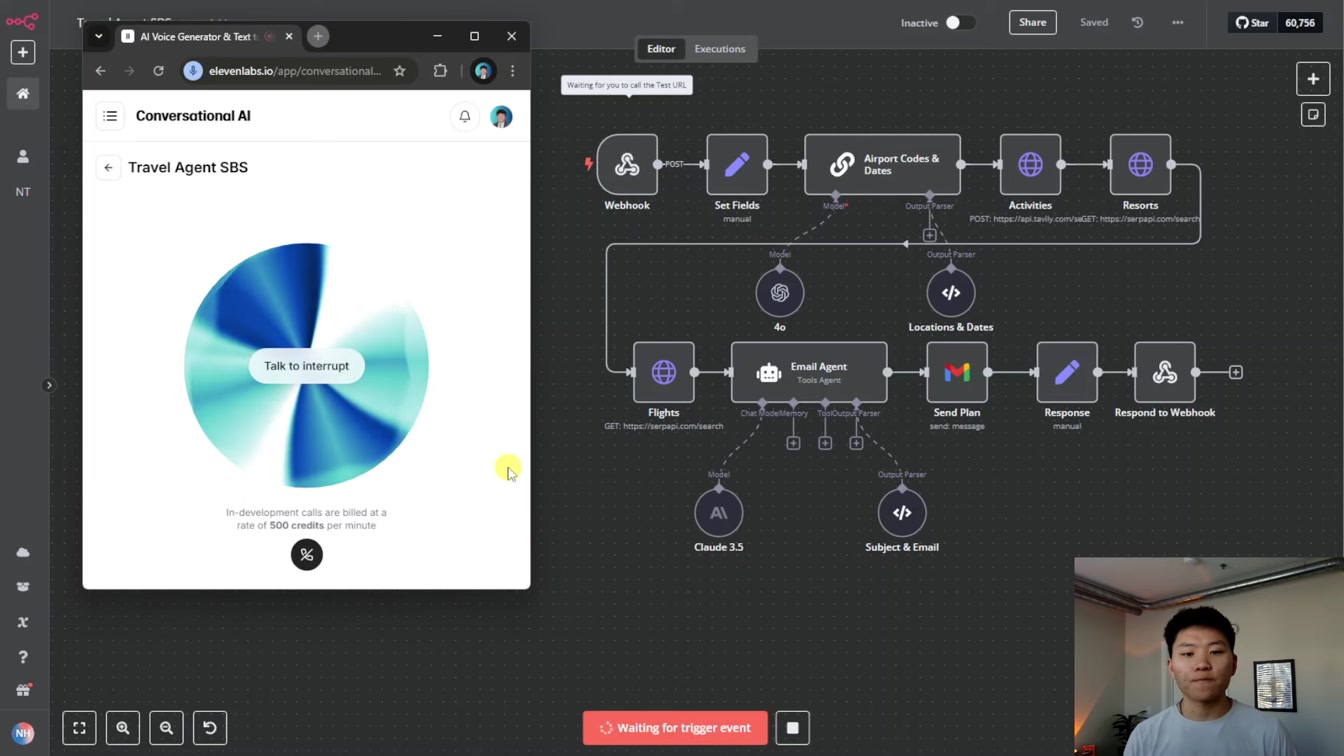This screenshot has width=1344, height=756.
Task: Open what's new gift icon
Action: click(23, 691)
